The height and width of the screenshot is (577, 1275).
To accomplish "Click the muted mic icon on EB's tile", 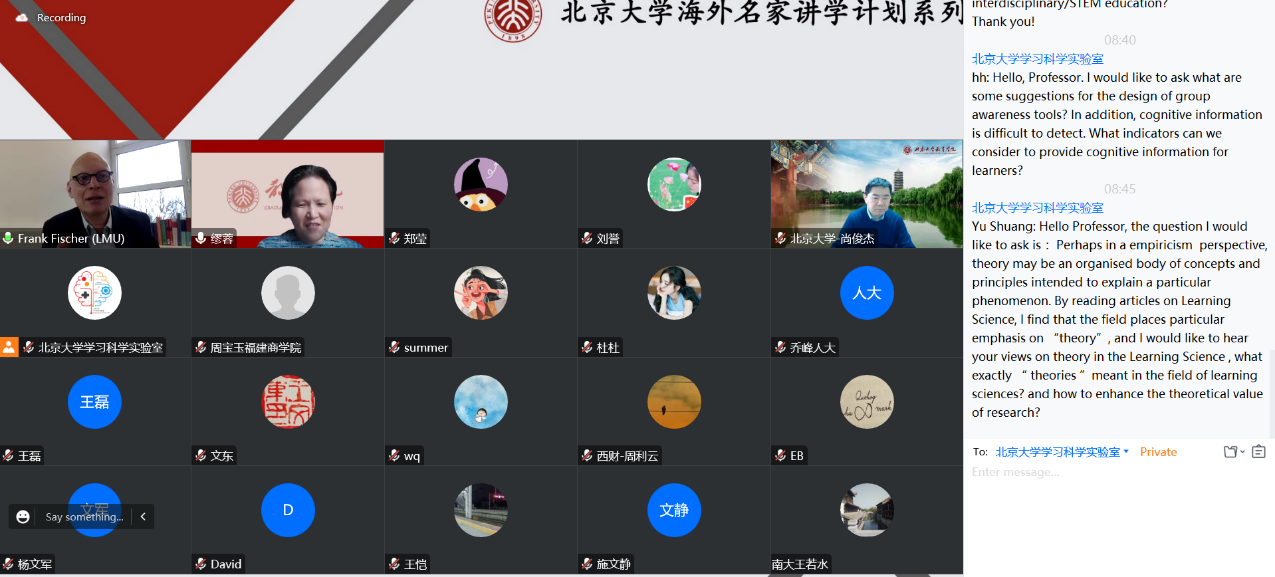I will pyautogui.click(x=780, y=456).
